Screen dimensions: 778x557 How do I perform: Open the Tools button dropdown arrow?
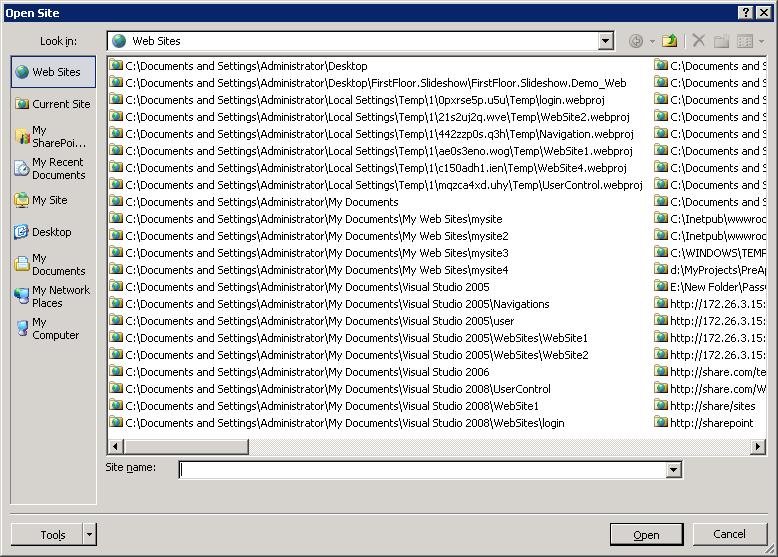89,535
